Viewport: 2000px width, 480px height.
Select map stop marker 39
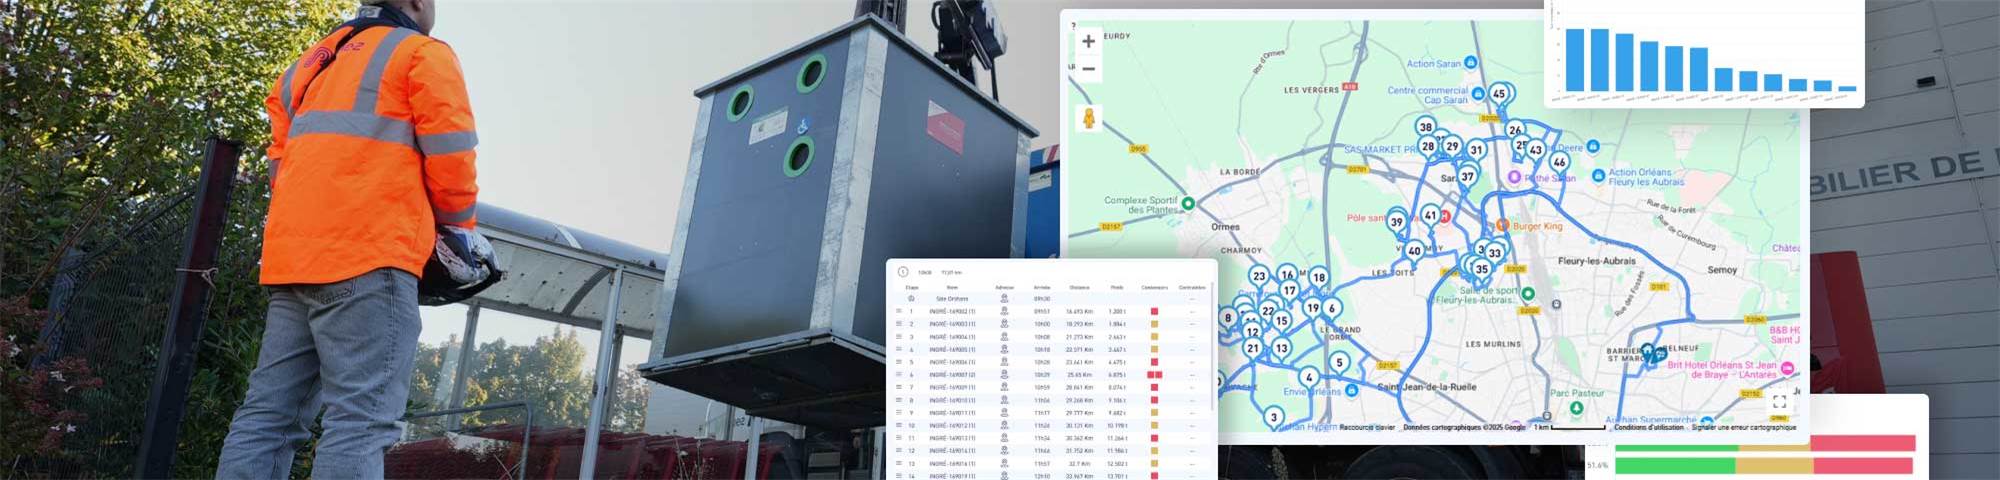(x=1396, y=221)
